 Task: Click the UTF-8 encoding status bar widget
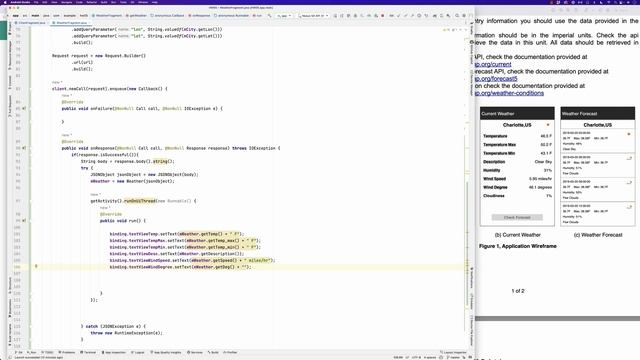(x=416, y=357)
